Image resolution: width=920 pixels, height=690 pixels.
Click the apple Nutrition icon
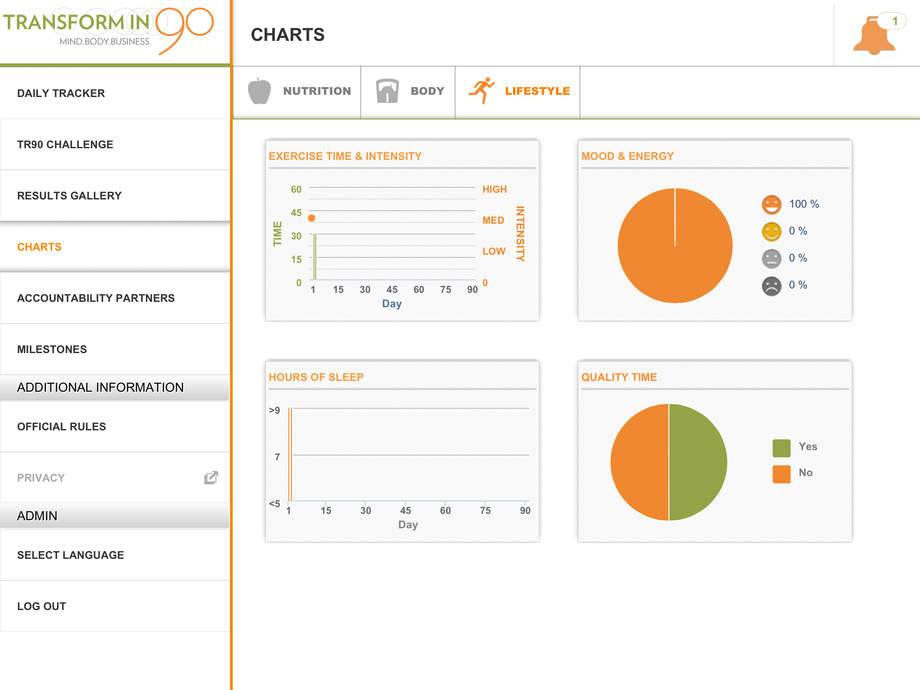[x=259, y=91]
